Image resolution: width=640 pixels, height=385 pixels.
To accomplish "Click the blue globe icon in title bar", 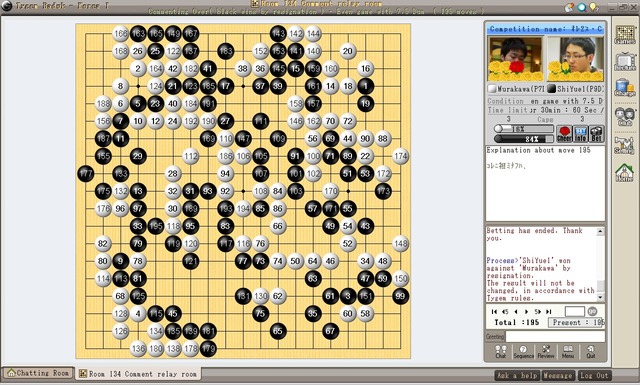I will 582,7.
